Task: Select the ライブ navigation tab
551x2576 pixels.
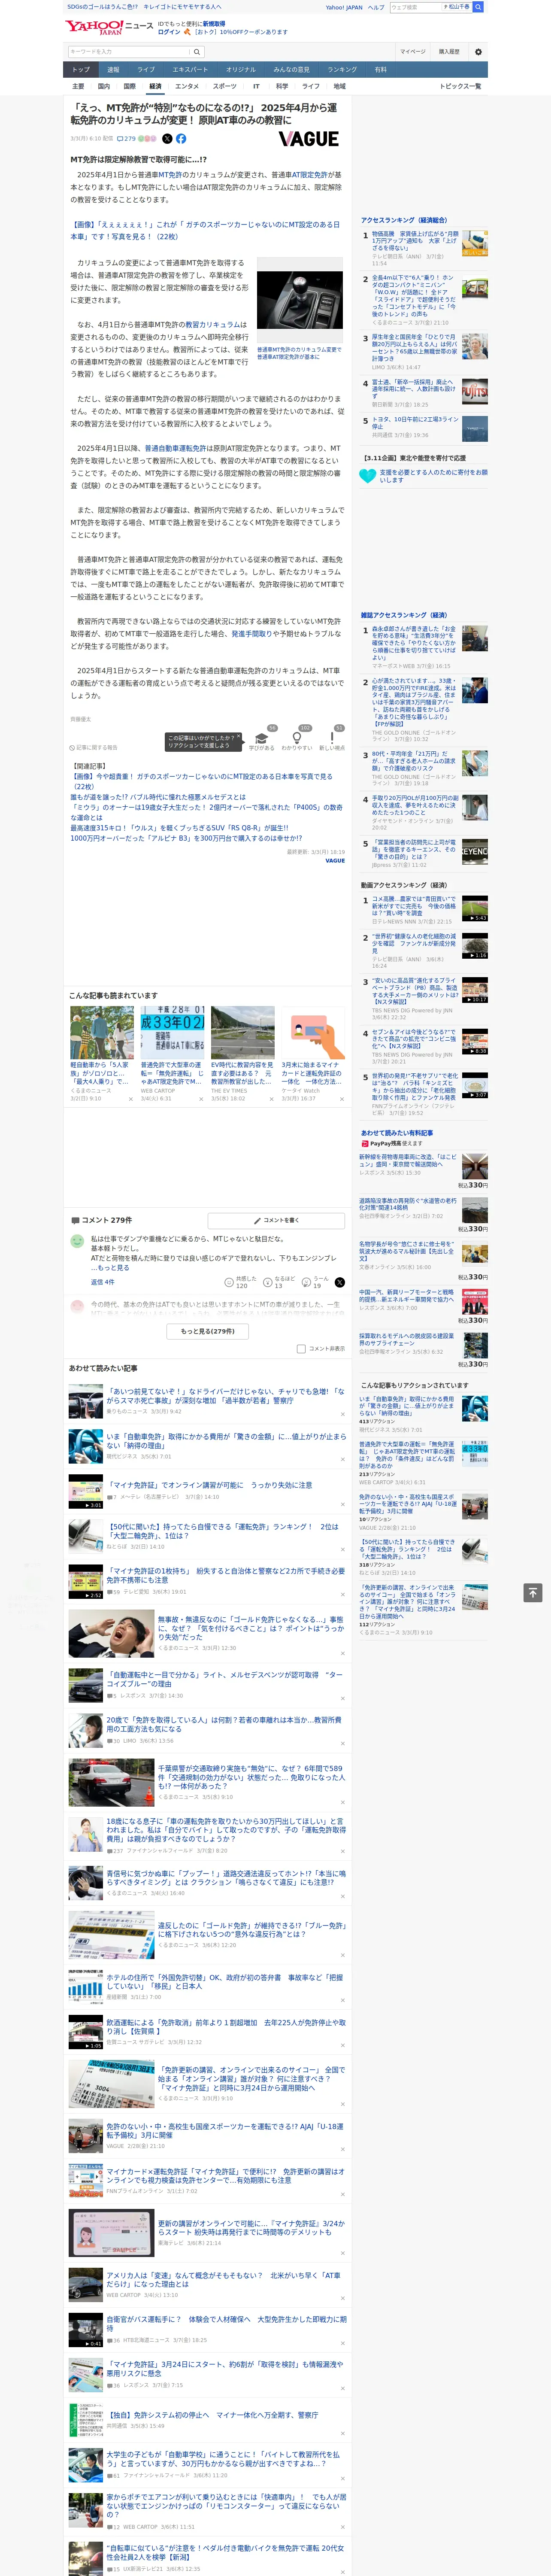Action: pyautogui.click(x=146, y=70)
